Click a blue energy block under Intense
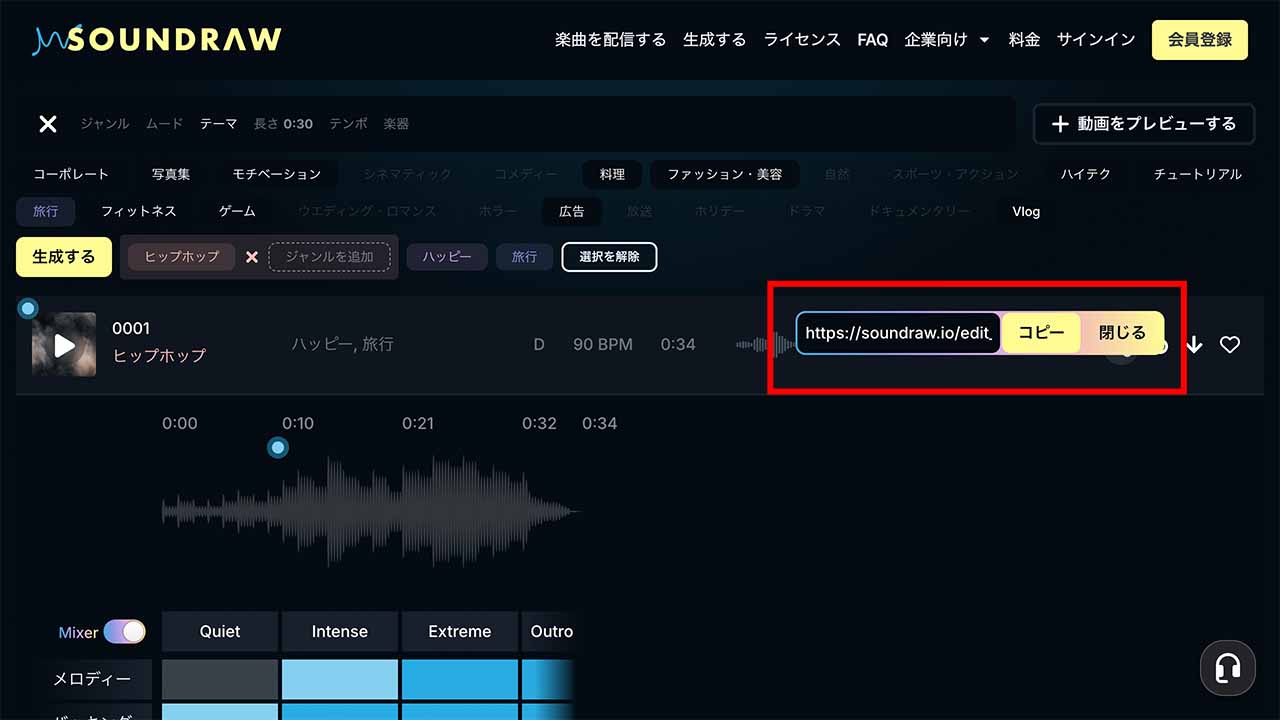 [340, 678]
